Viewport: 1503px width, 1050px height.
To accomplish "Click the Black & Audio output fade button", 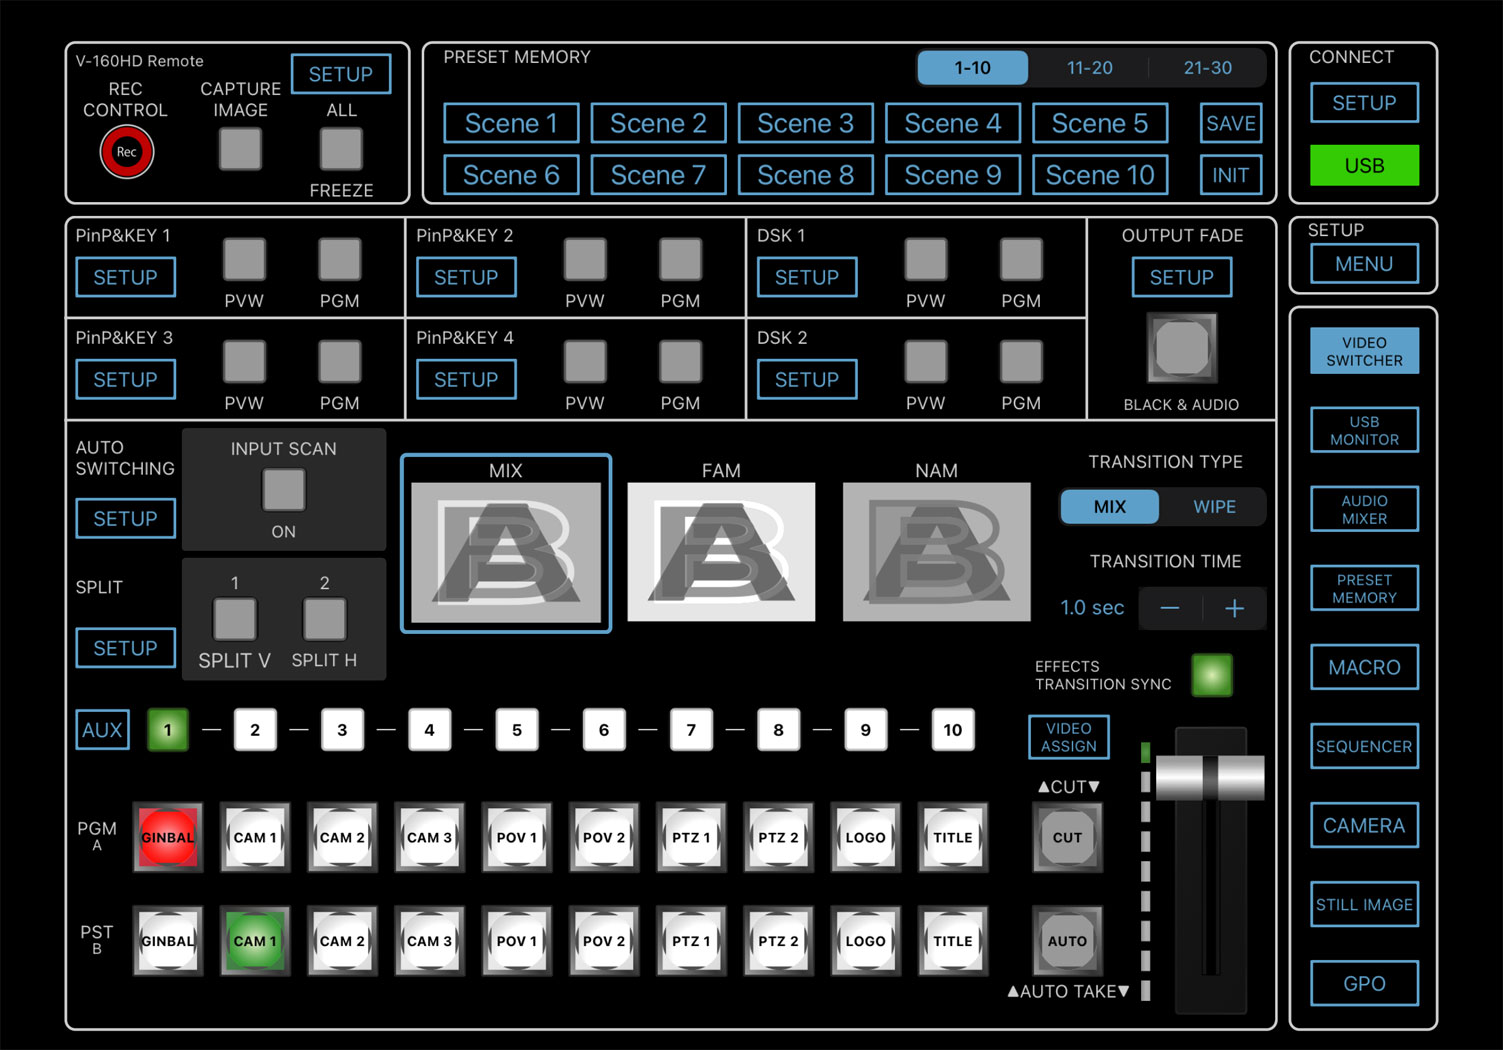I will tap(1182, 348).
